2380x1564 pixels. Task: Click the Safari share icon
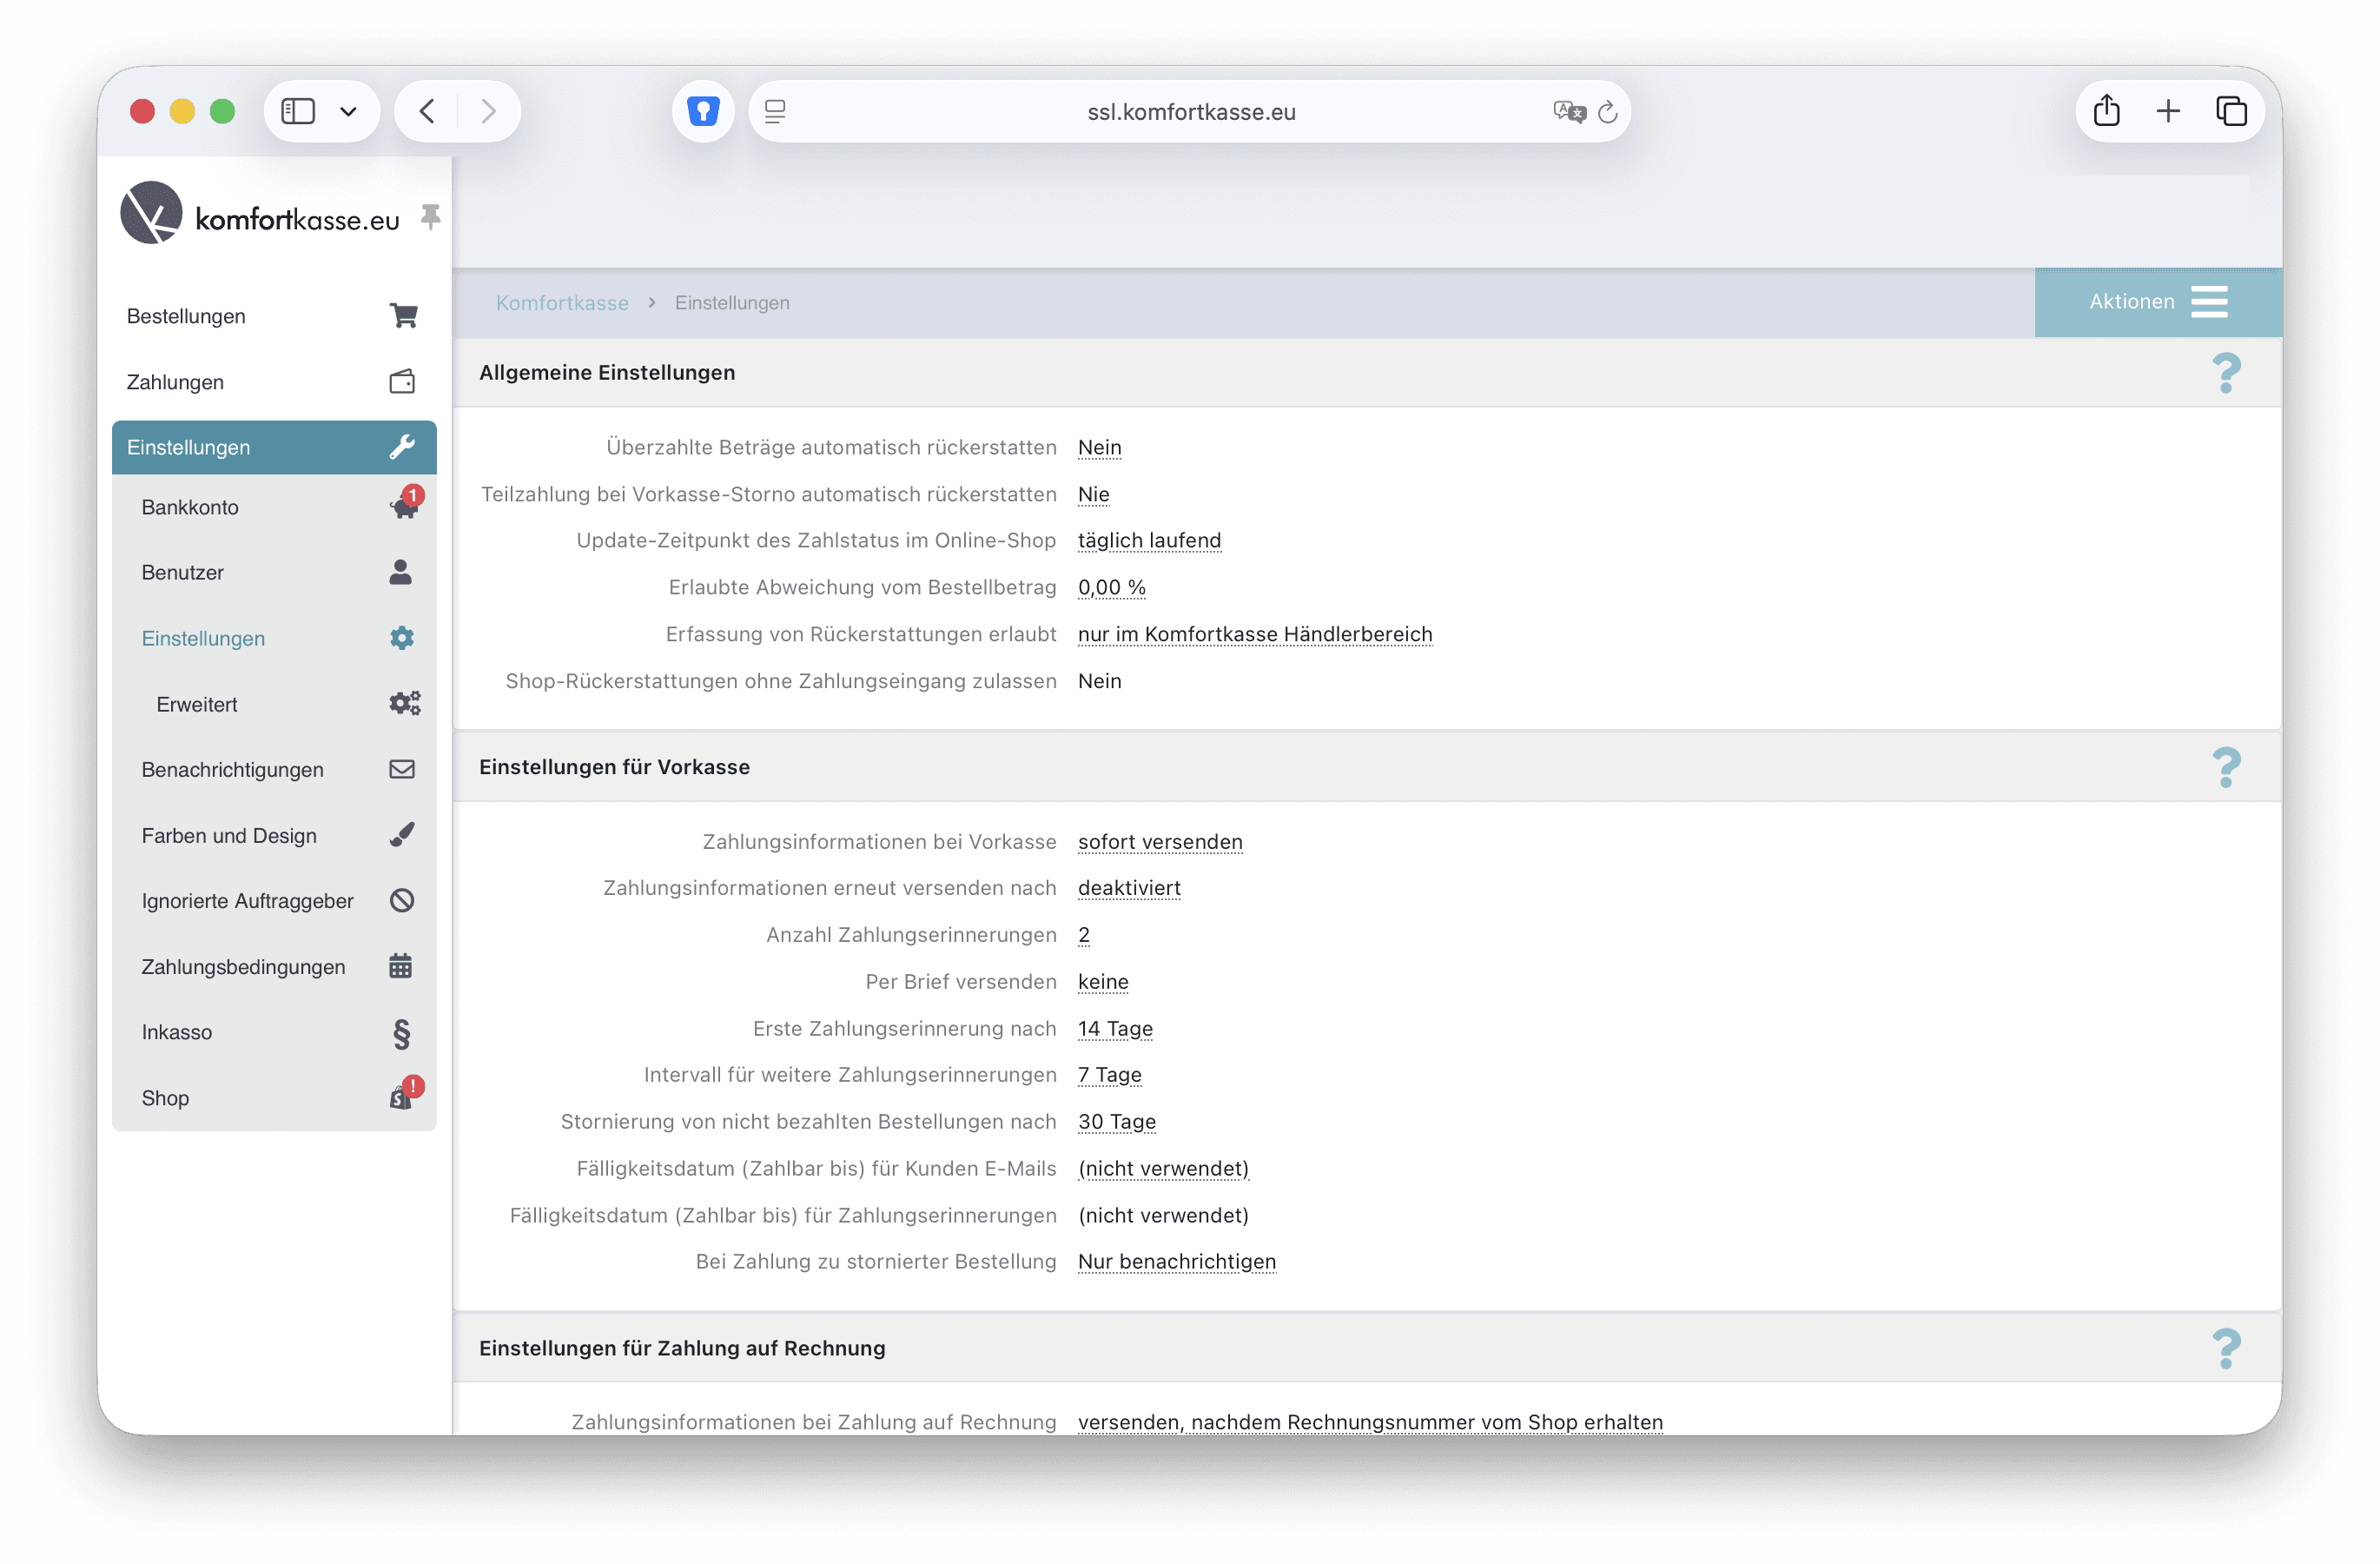(2107, 110)
